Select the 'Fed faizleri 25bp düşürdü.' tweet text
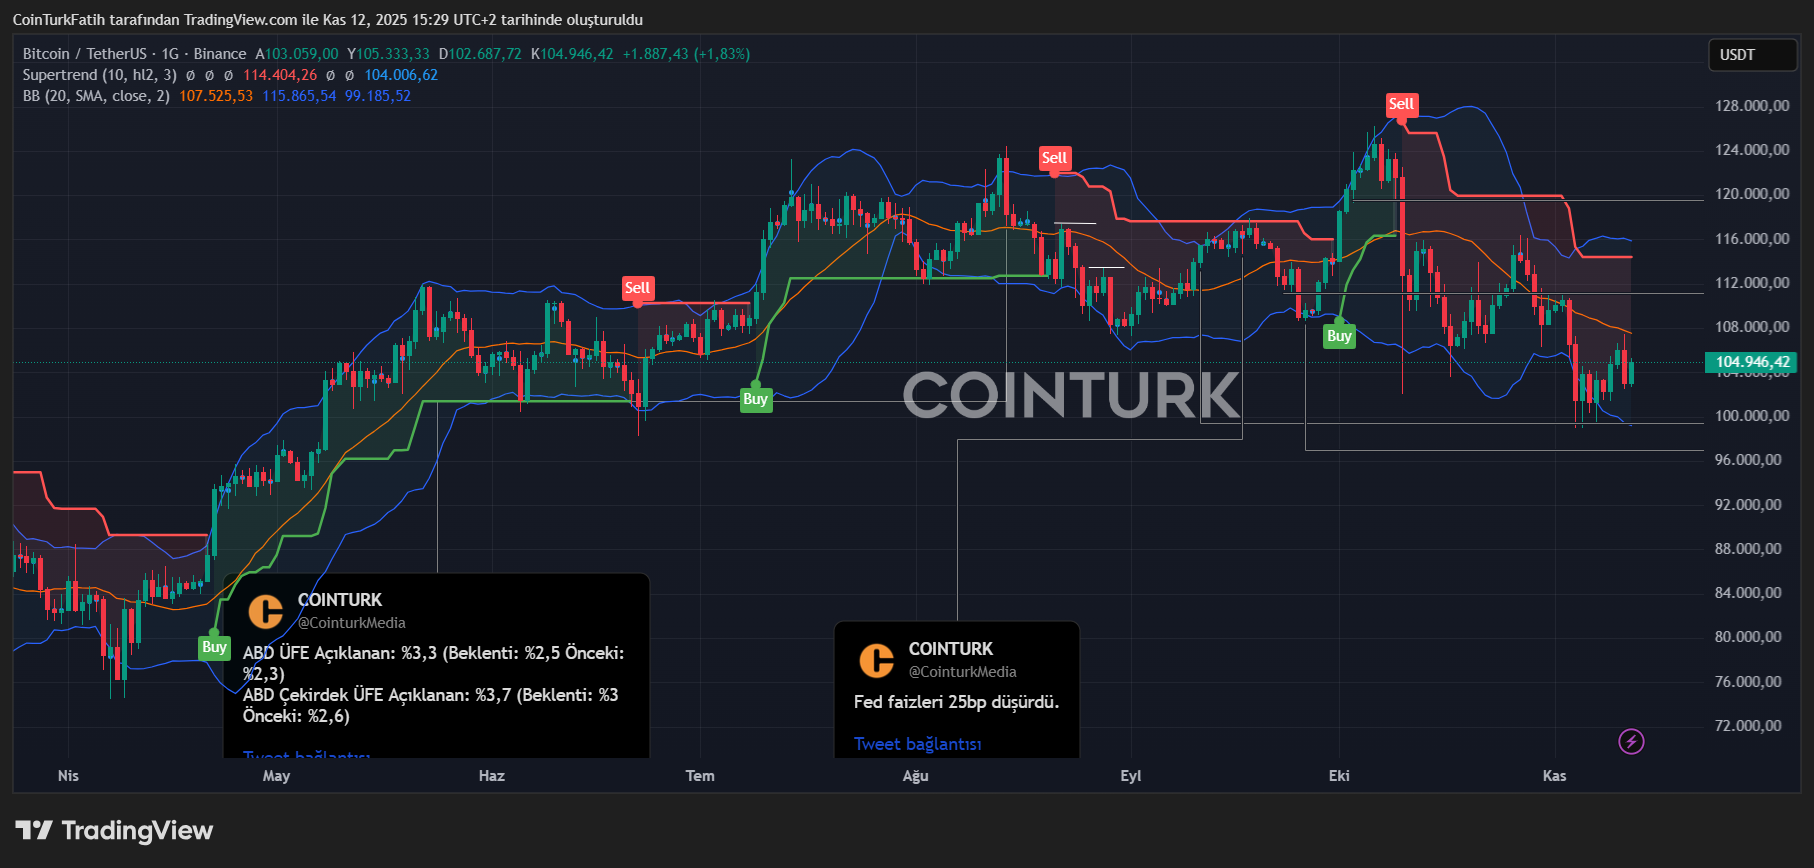 click(x=956, y=702)
